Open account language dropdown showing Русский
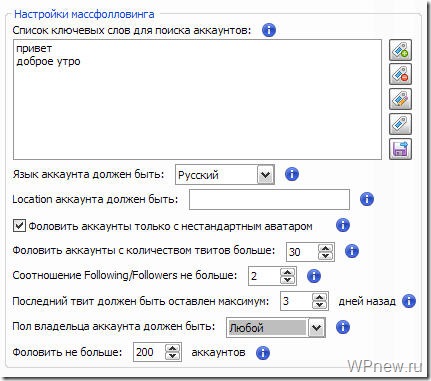Viewport: 431px width, 381px height. click(x=266, y=174)
